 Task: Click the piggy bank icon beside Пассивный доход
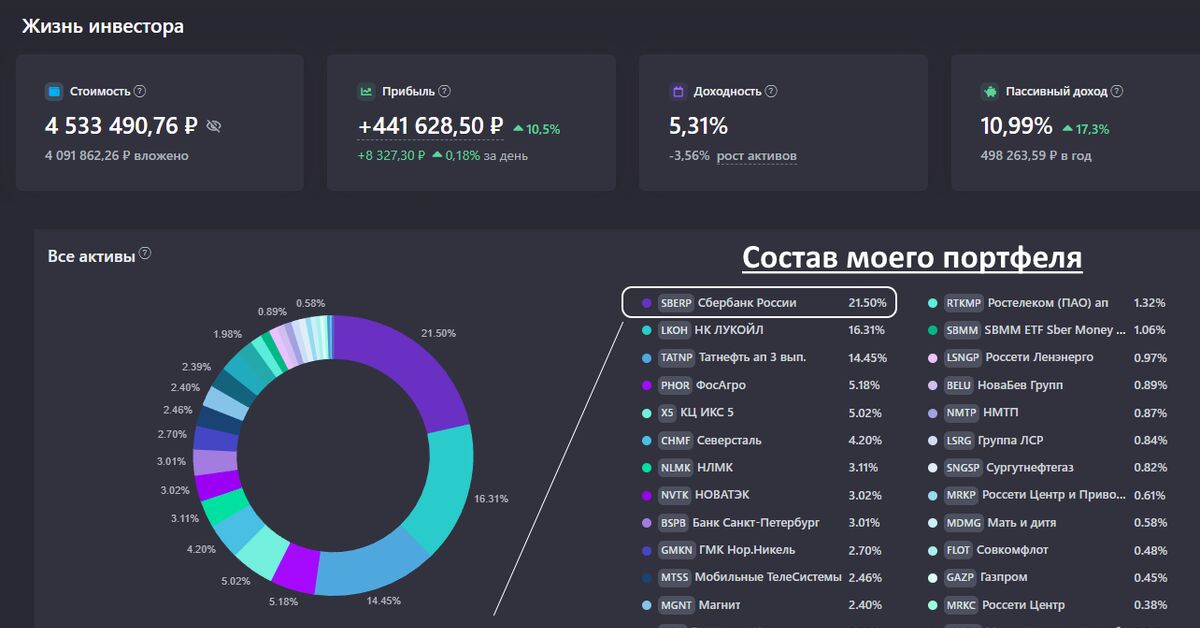(989, 91)
